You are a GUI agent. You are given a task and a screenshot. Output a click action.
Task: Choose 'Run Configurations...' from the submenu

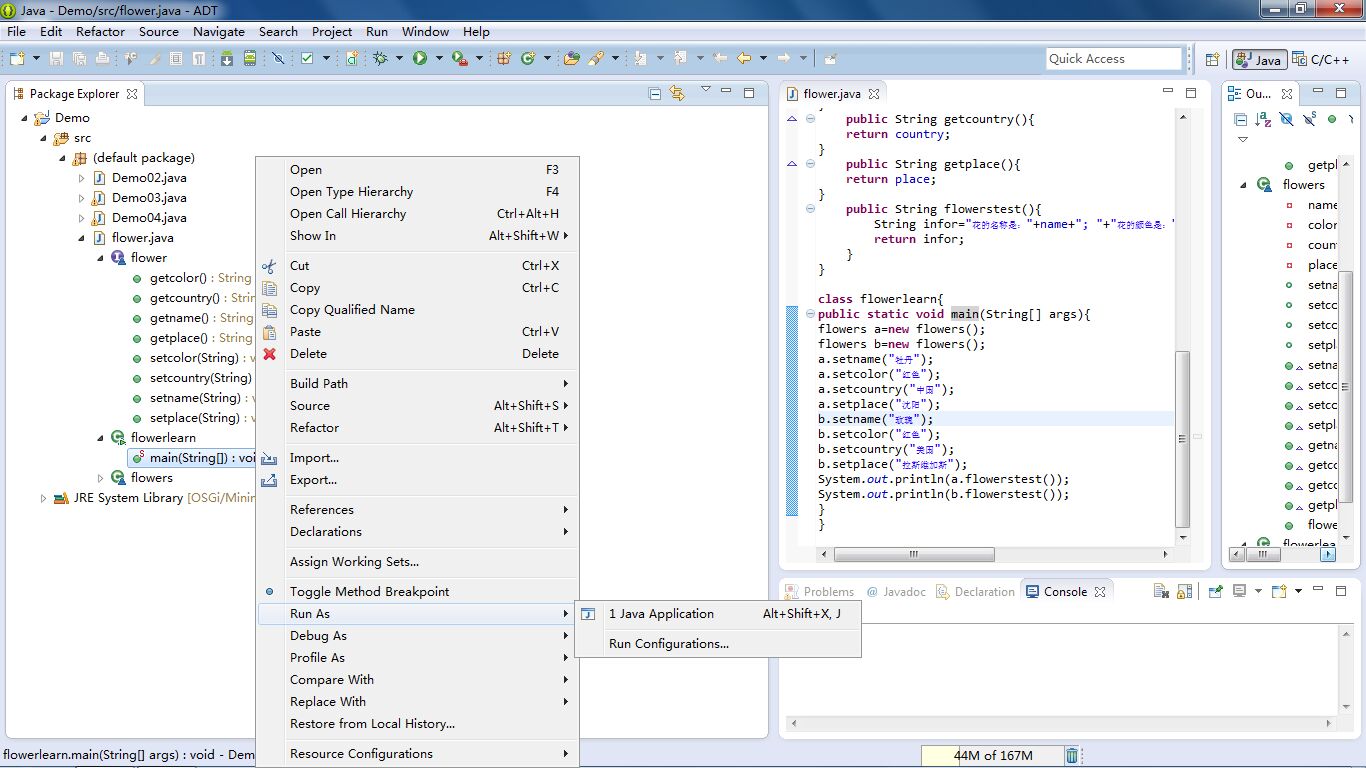[x=718, y=644]
